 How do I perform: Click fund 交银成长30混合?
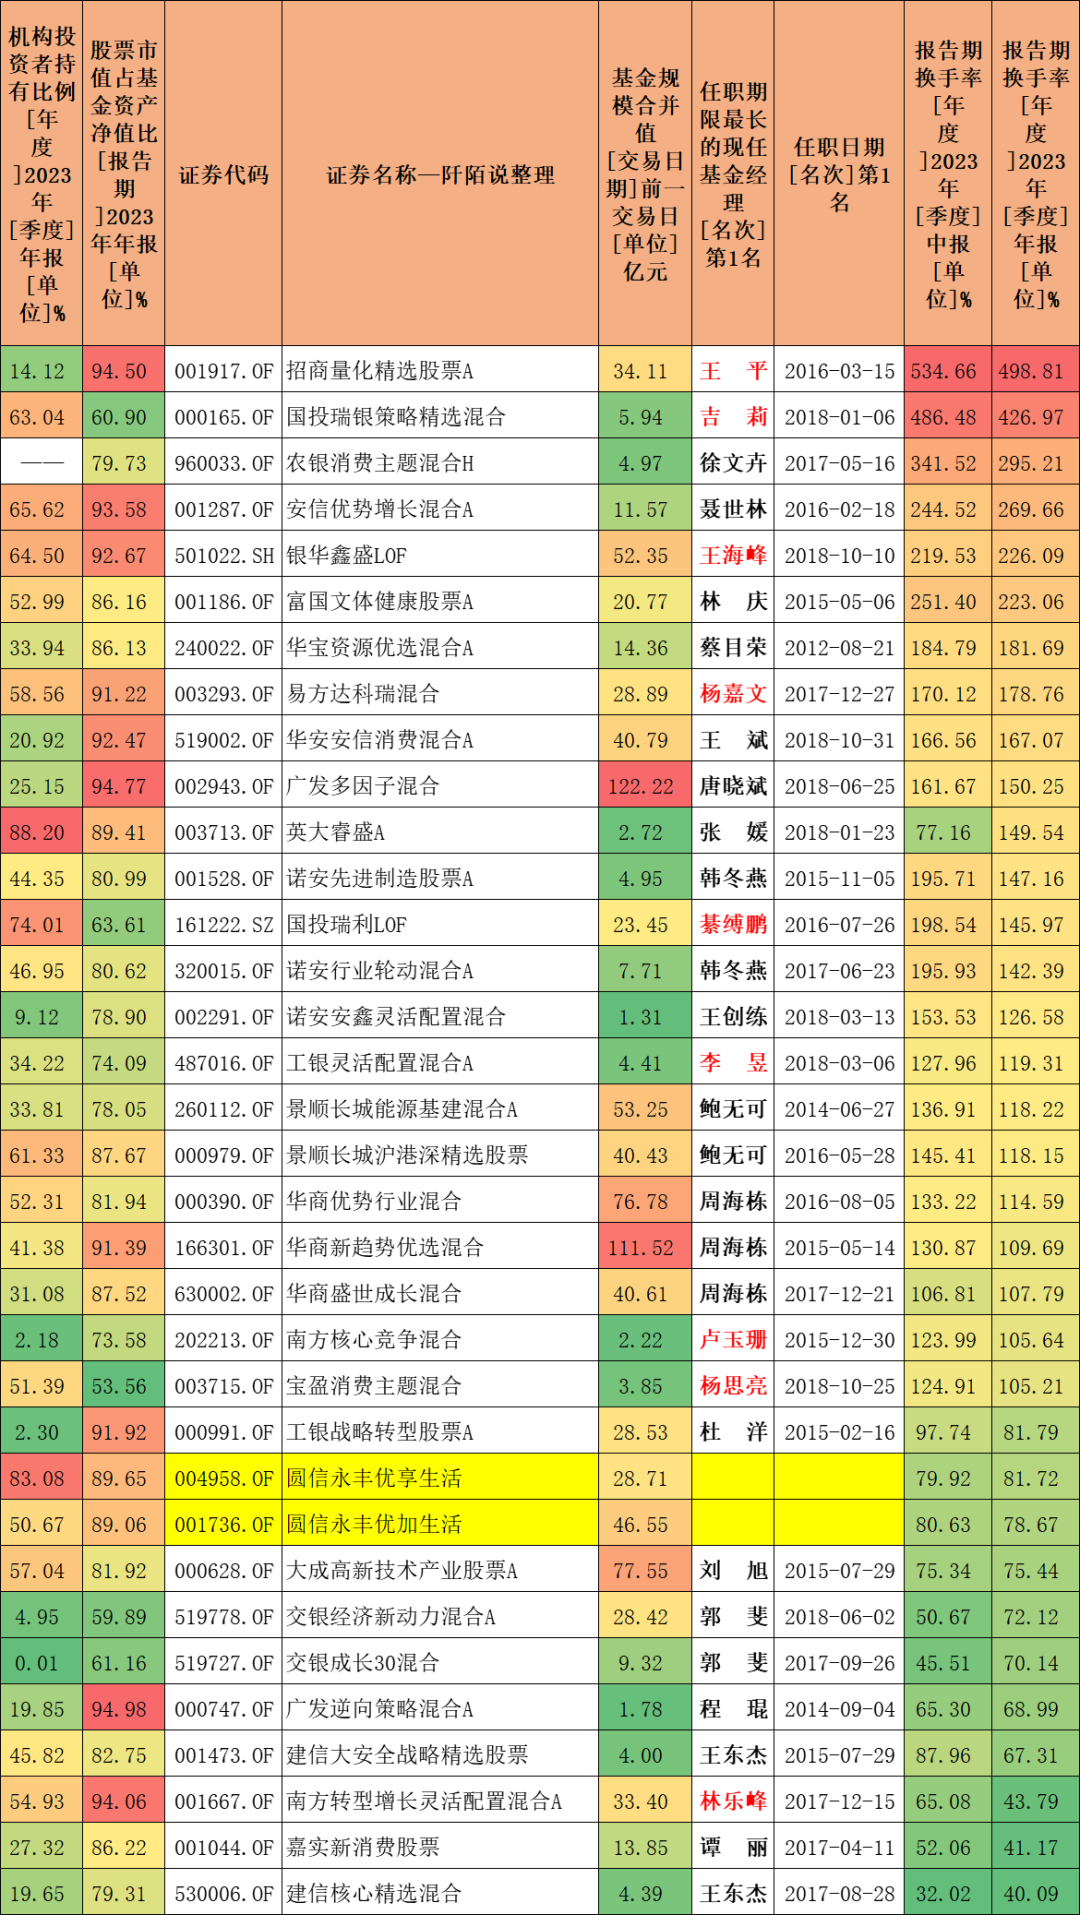363,1663
